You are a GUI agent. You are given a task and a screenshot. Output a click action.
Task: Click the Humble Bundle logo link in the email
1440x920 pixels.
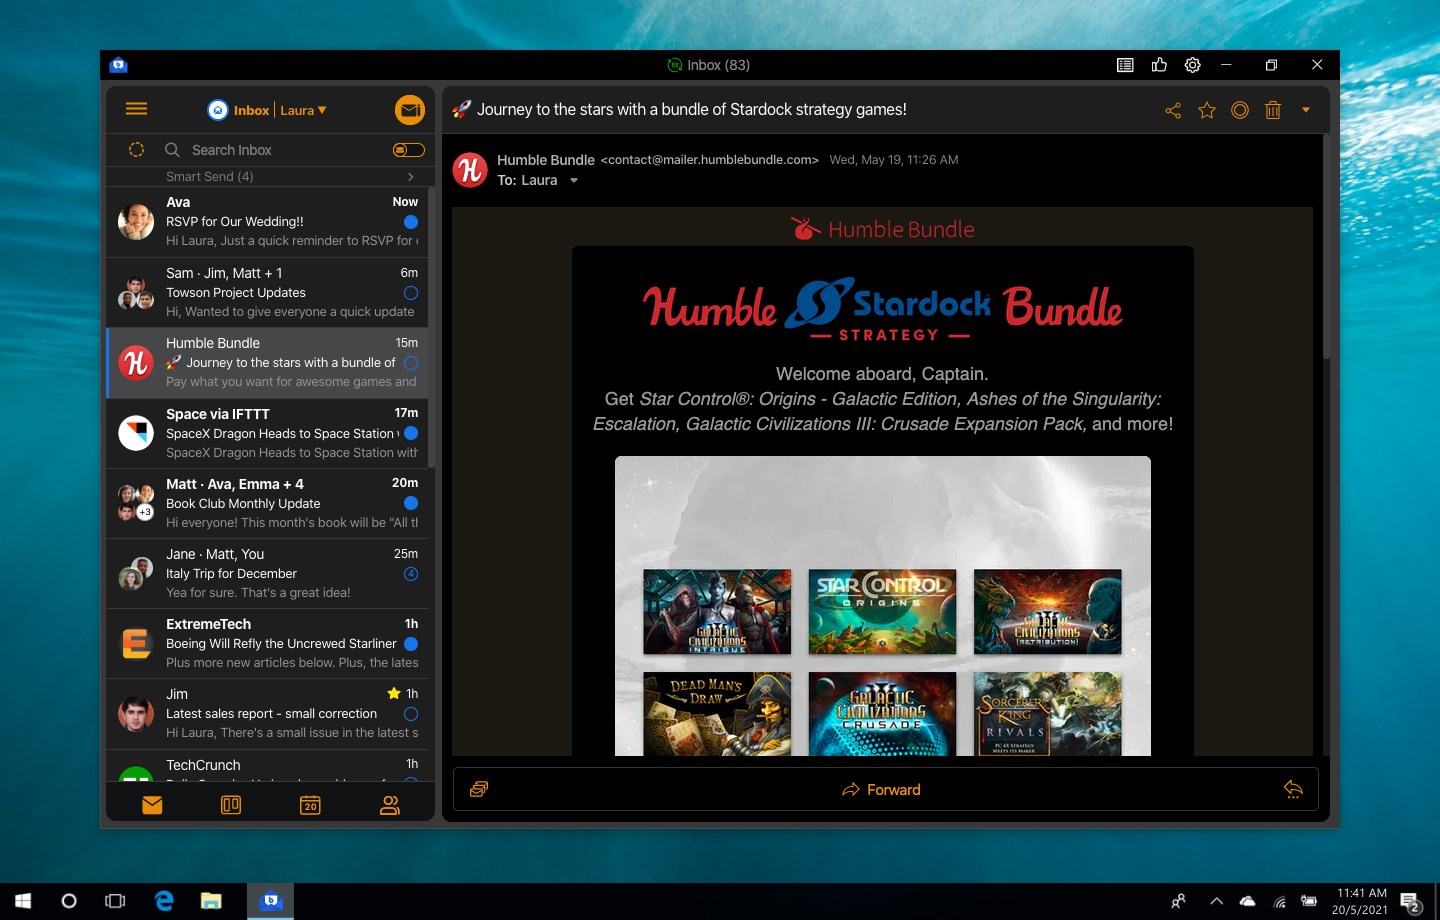[882, 229]
